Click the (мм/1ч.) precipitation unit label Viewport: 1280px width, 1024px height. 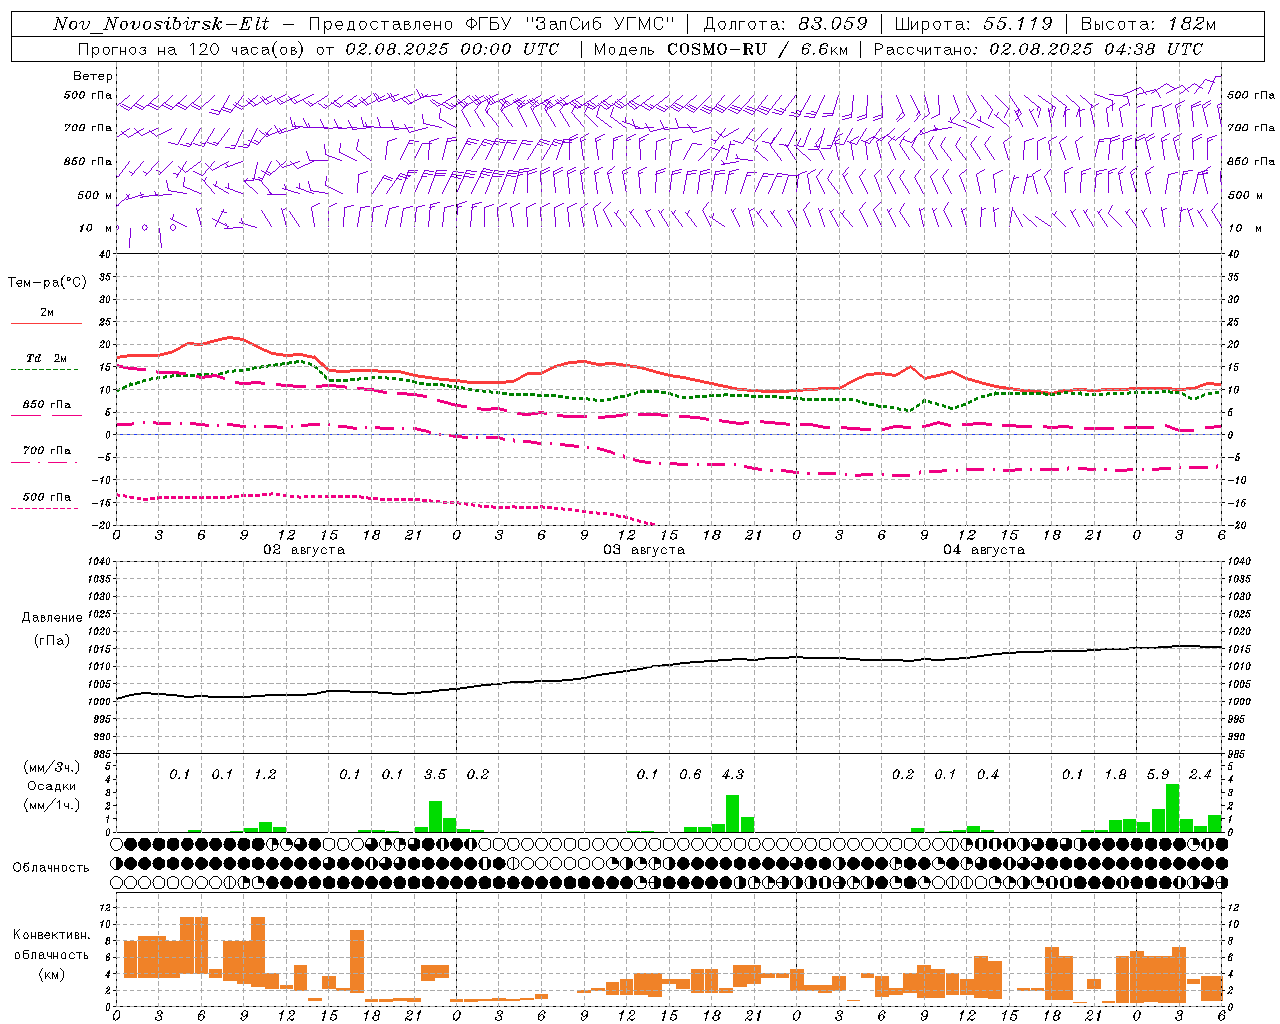pos(52,804)
